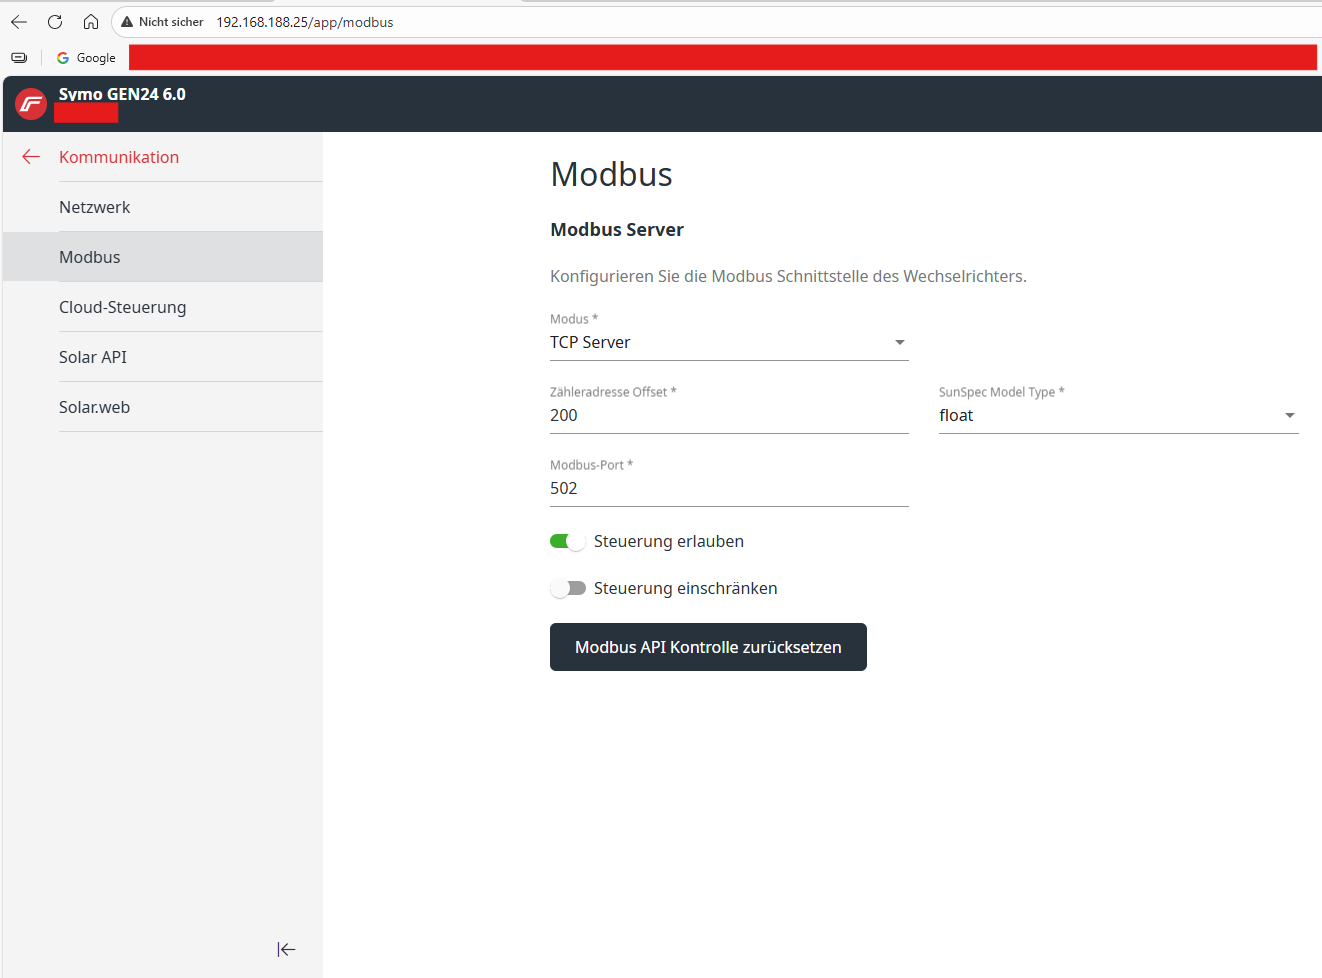Reload the page with the refresh icon
The image size is (1322, 978).
pos(55,22)
